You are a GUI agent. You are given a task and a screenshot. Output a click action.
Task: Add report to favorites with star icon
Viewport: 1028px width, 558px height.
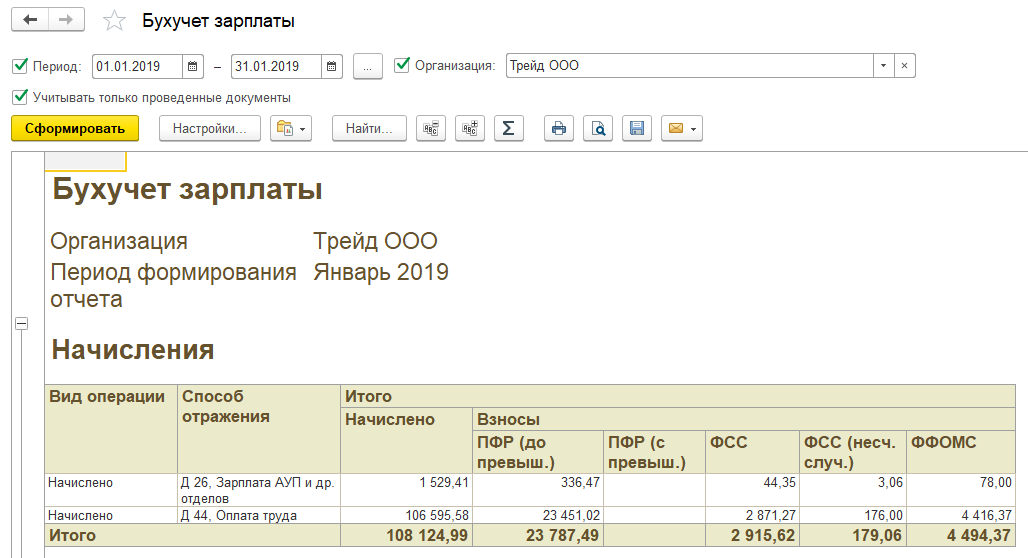click(115, 21)
